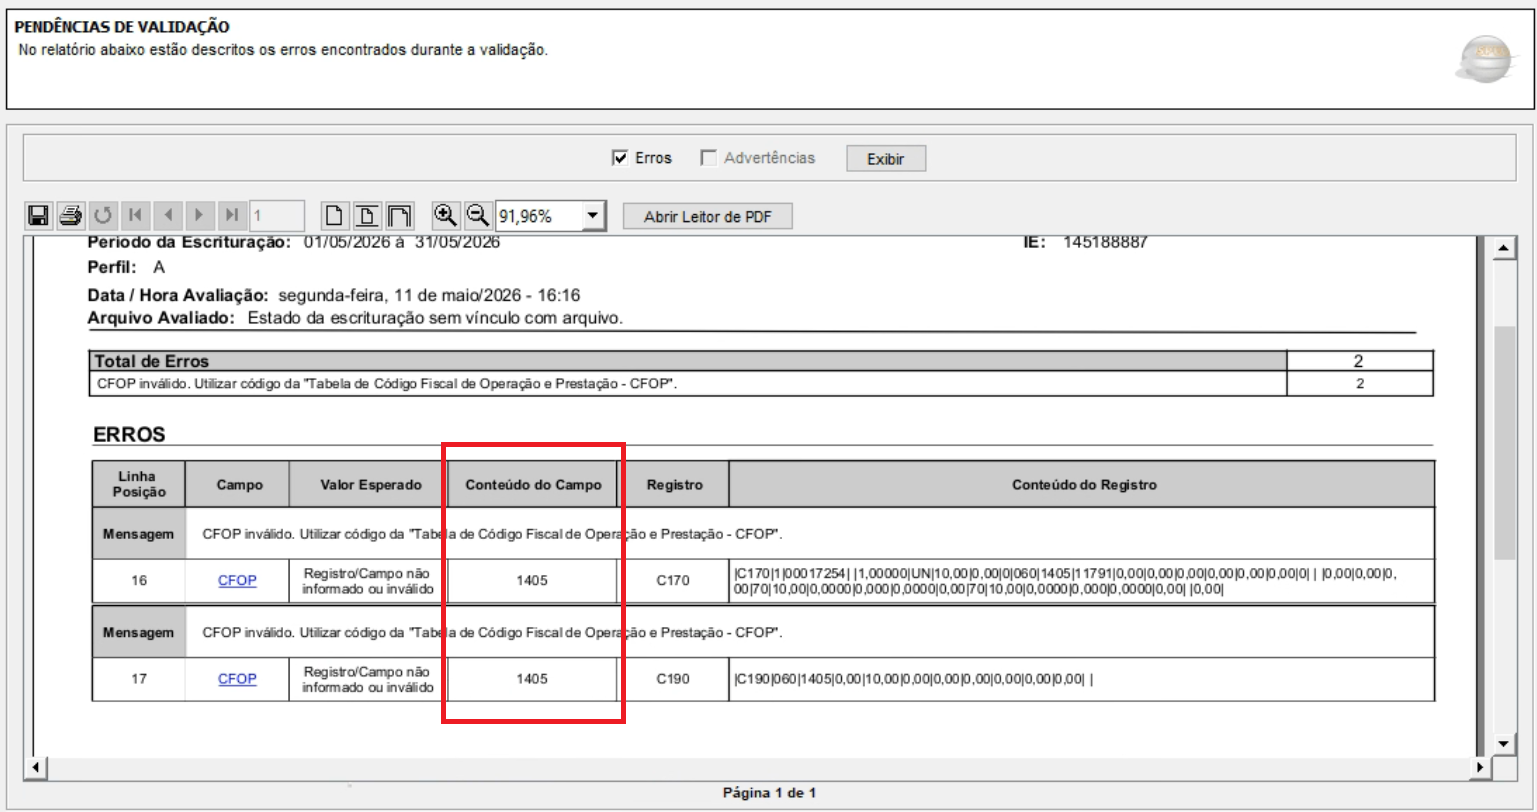
Task: Zoom out with the magnifier minus icon
Action: (477, 214)
